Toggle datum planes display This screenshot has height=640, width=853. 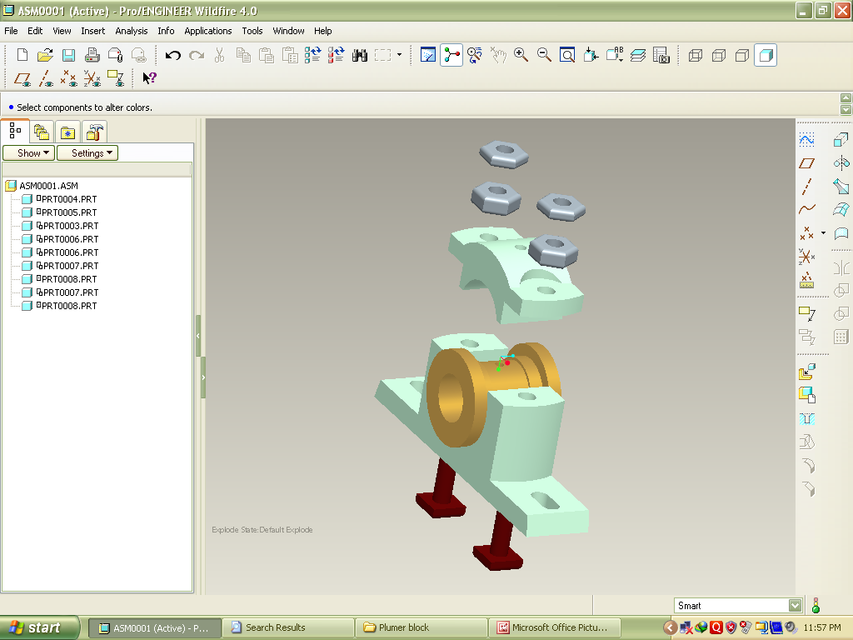pyautogui.click(x=22, y=79)
